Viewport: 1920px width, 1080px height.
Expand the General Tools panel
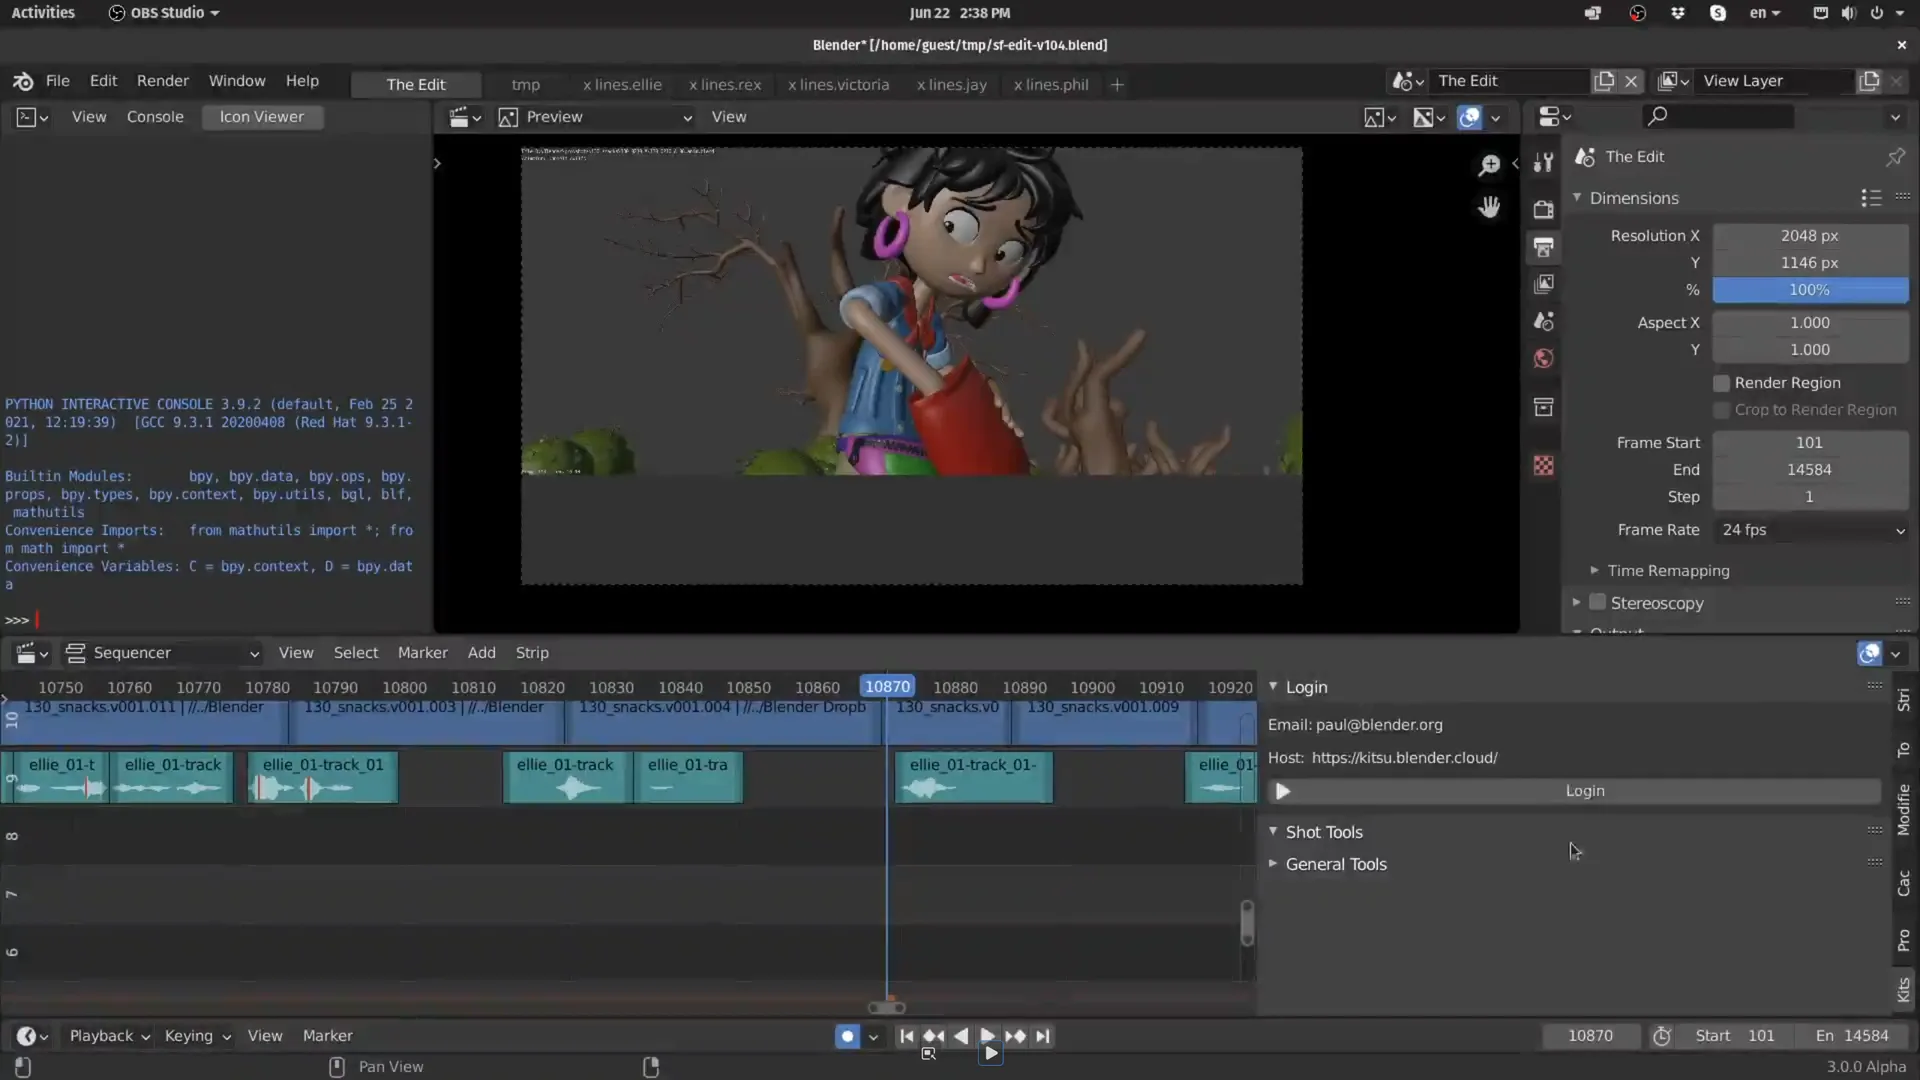[x=1335, y=864]
